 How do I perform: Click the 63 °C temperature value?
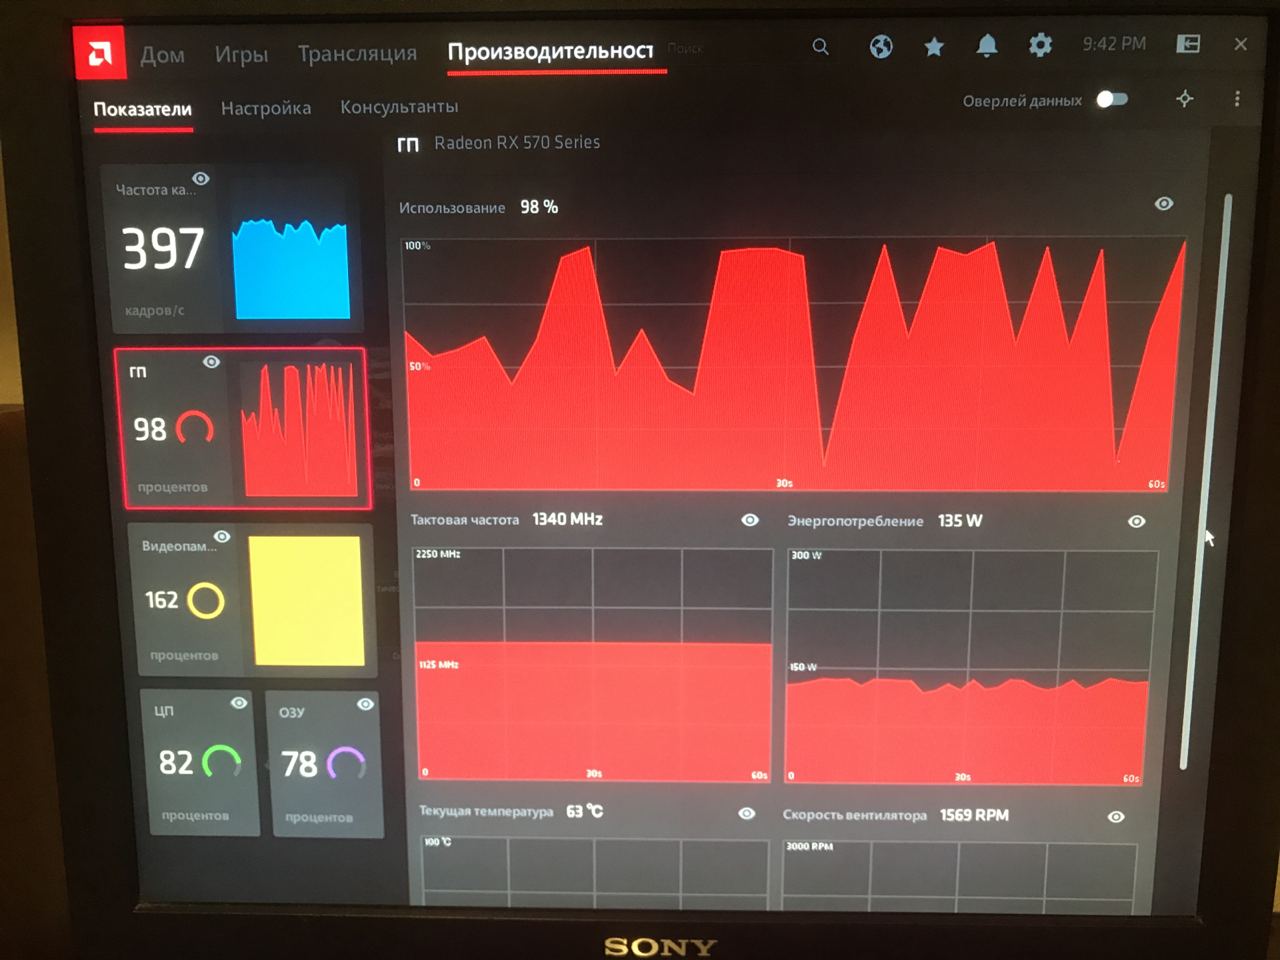[584, 811]
